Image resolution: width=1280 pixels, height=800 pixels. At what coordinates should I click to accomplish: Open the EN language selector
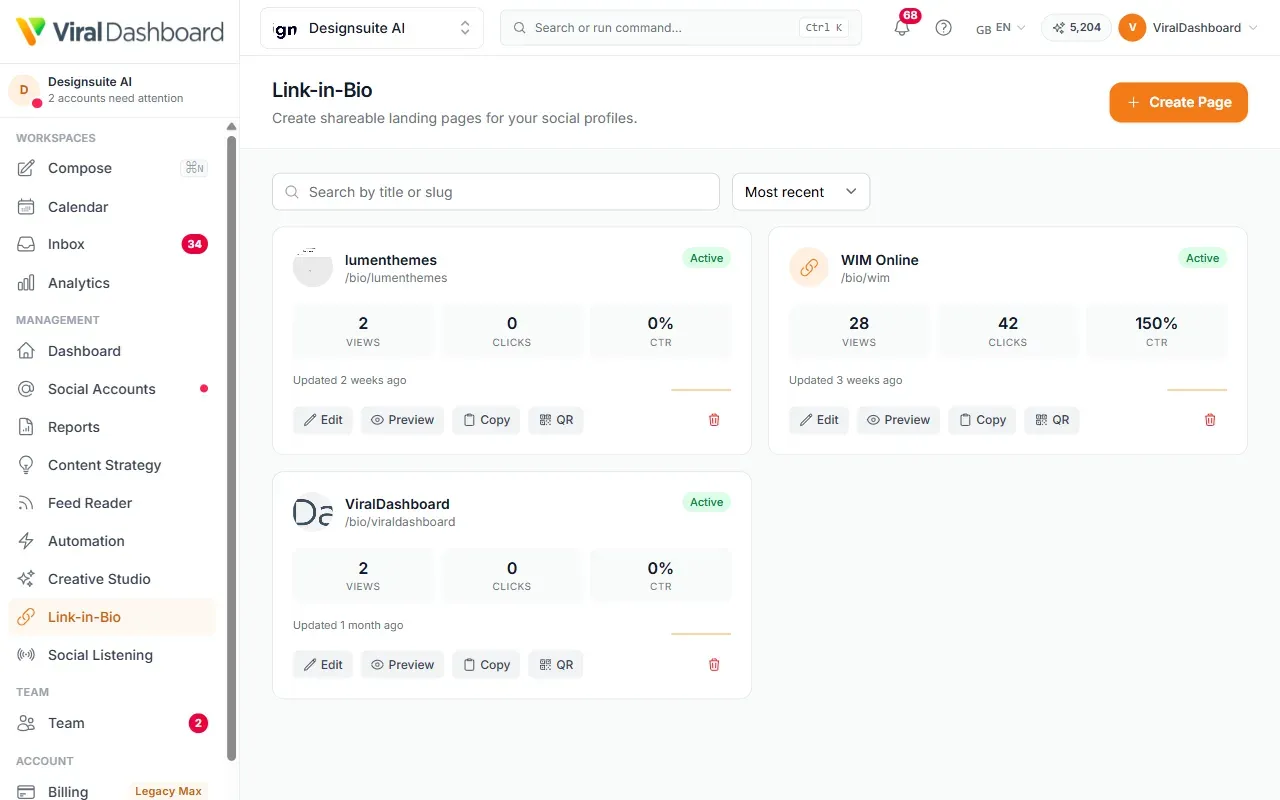(1001, 28)
